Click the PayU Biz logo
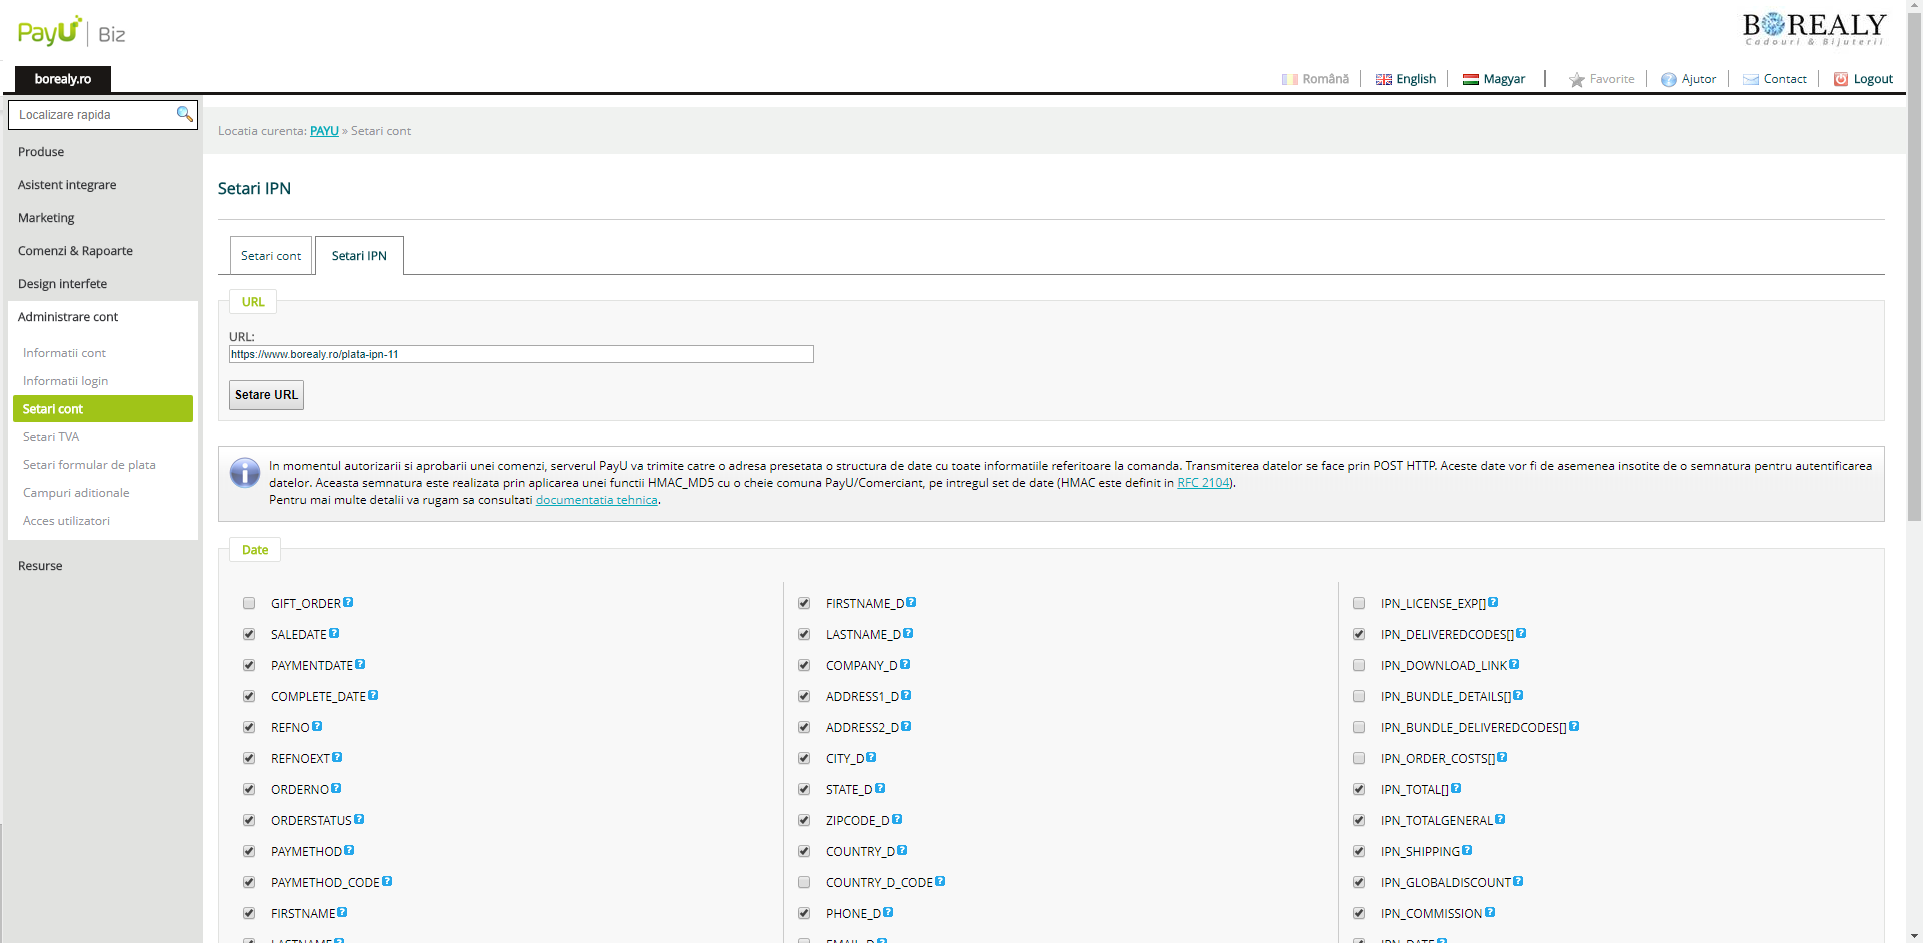 [x=71, y=33]
